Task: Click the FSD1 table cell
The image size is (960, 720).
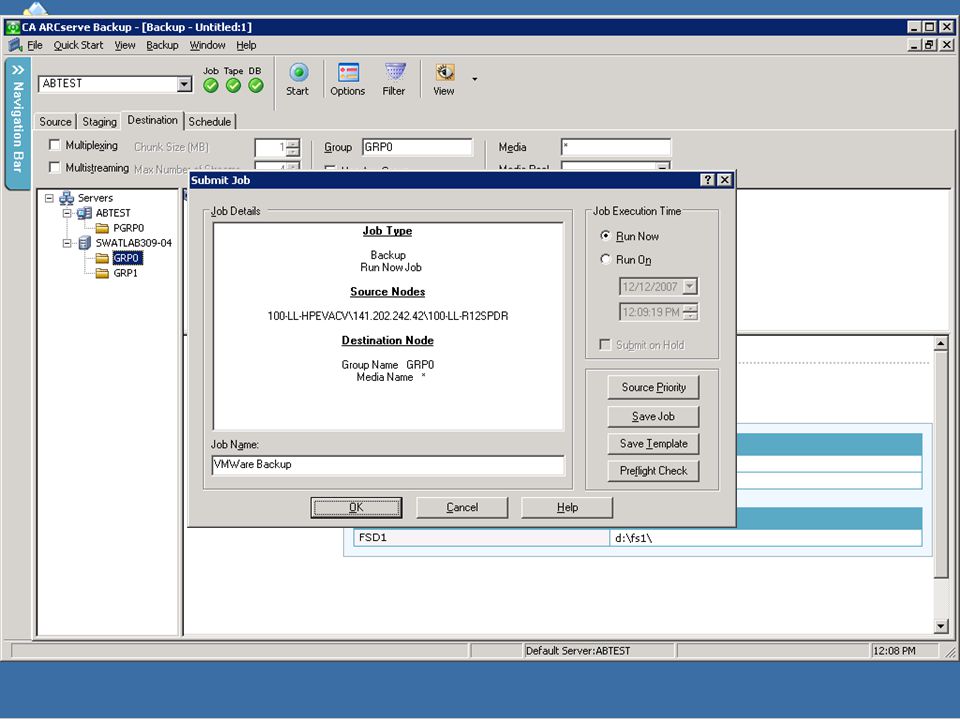Action: [481, 538]
